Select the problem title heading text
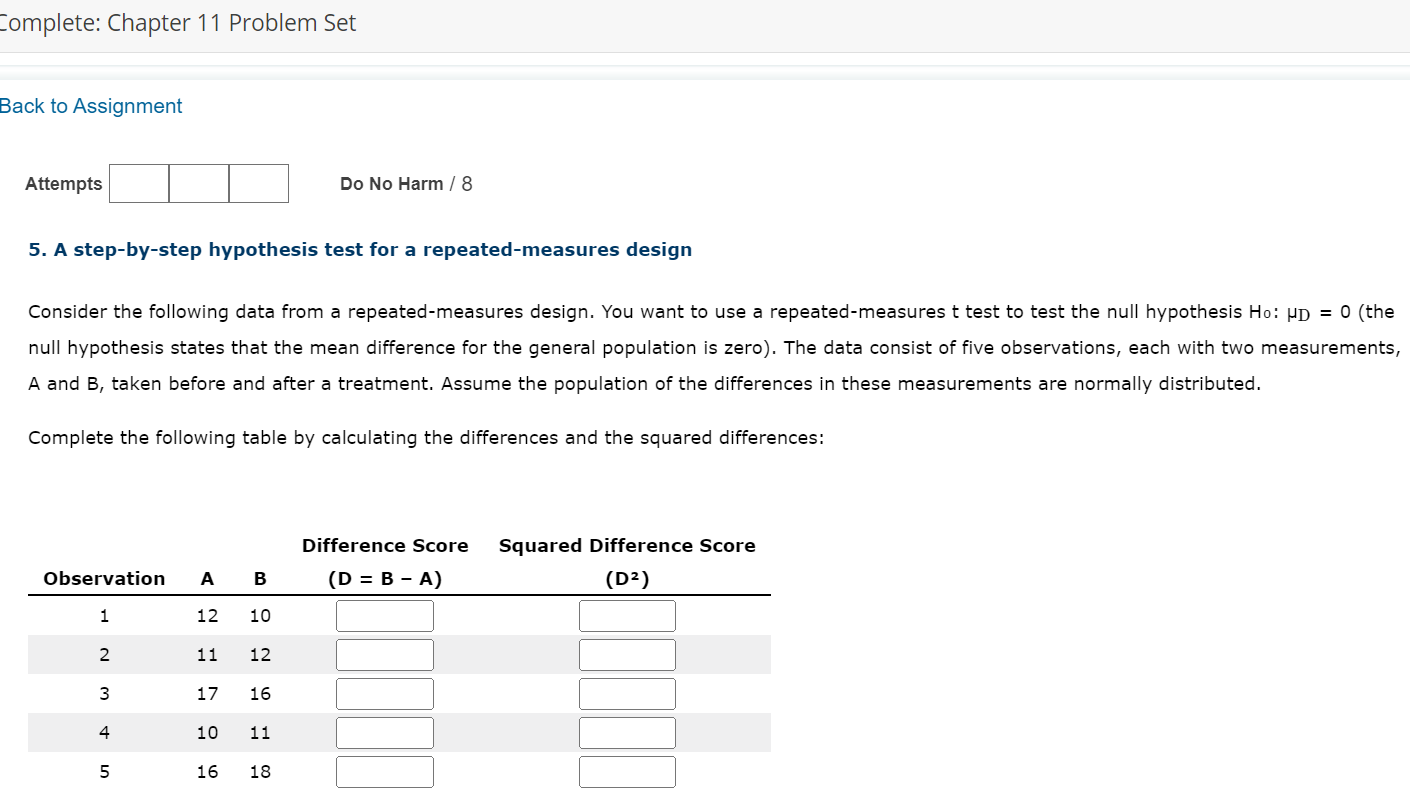The width and height of the screenshot is (1410, 808). tap(359, 249)
